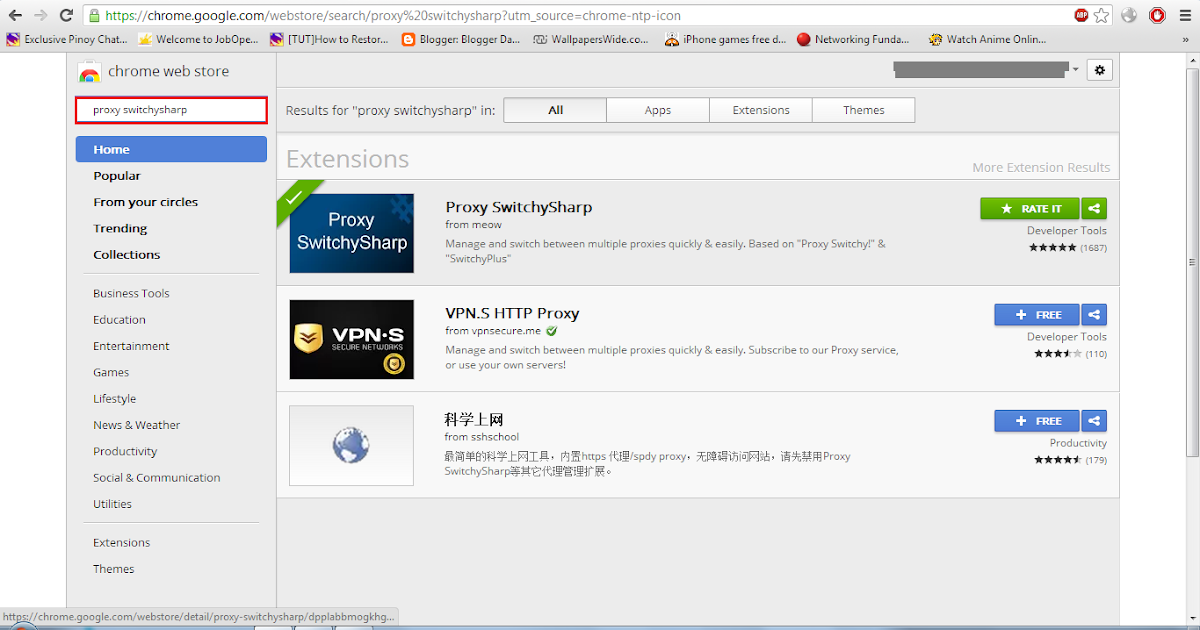The width and height of the screenshot is (1200, 630).
Task: Browse the News & Weather category
Action: pos(137,425)
